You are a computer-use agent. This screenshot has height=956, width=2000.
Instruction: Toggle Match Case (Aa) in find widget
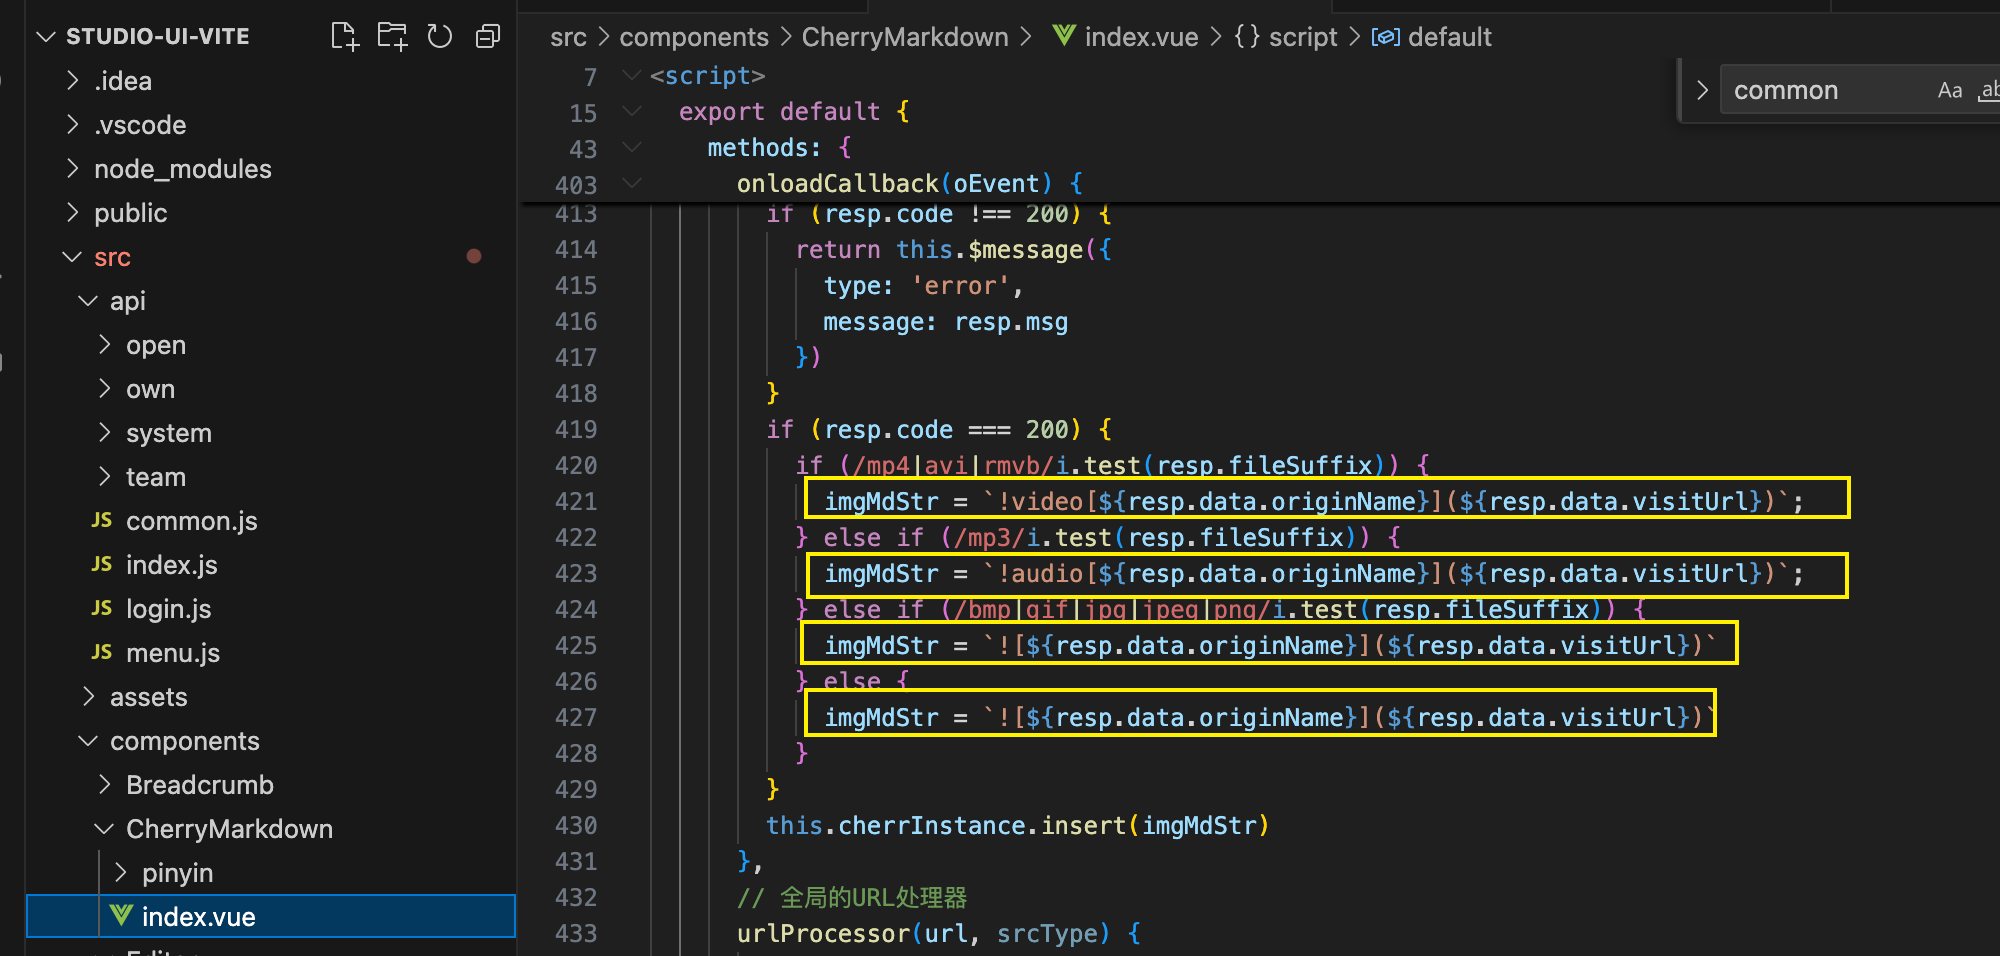tap(1949, 90)
